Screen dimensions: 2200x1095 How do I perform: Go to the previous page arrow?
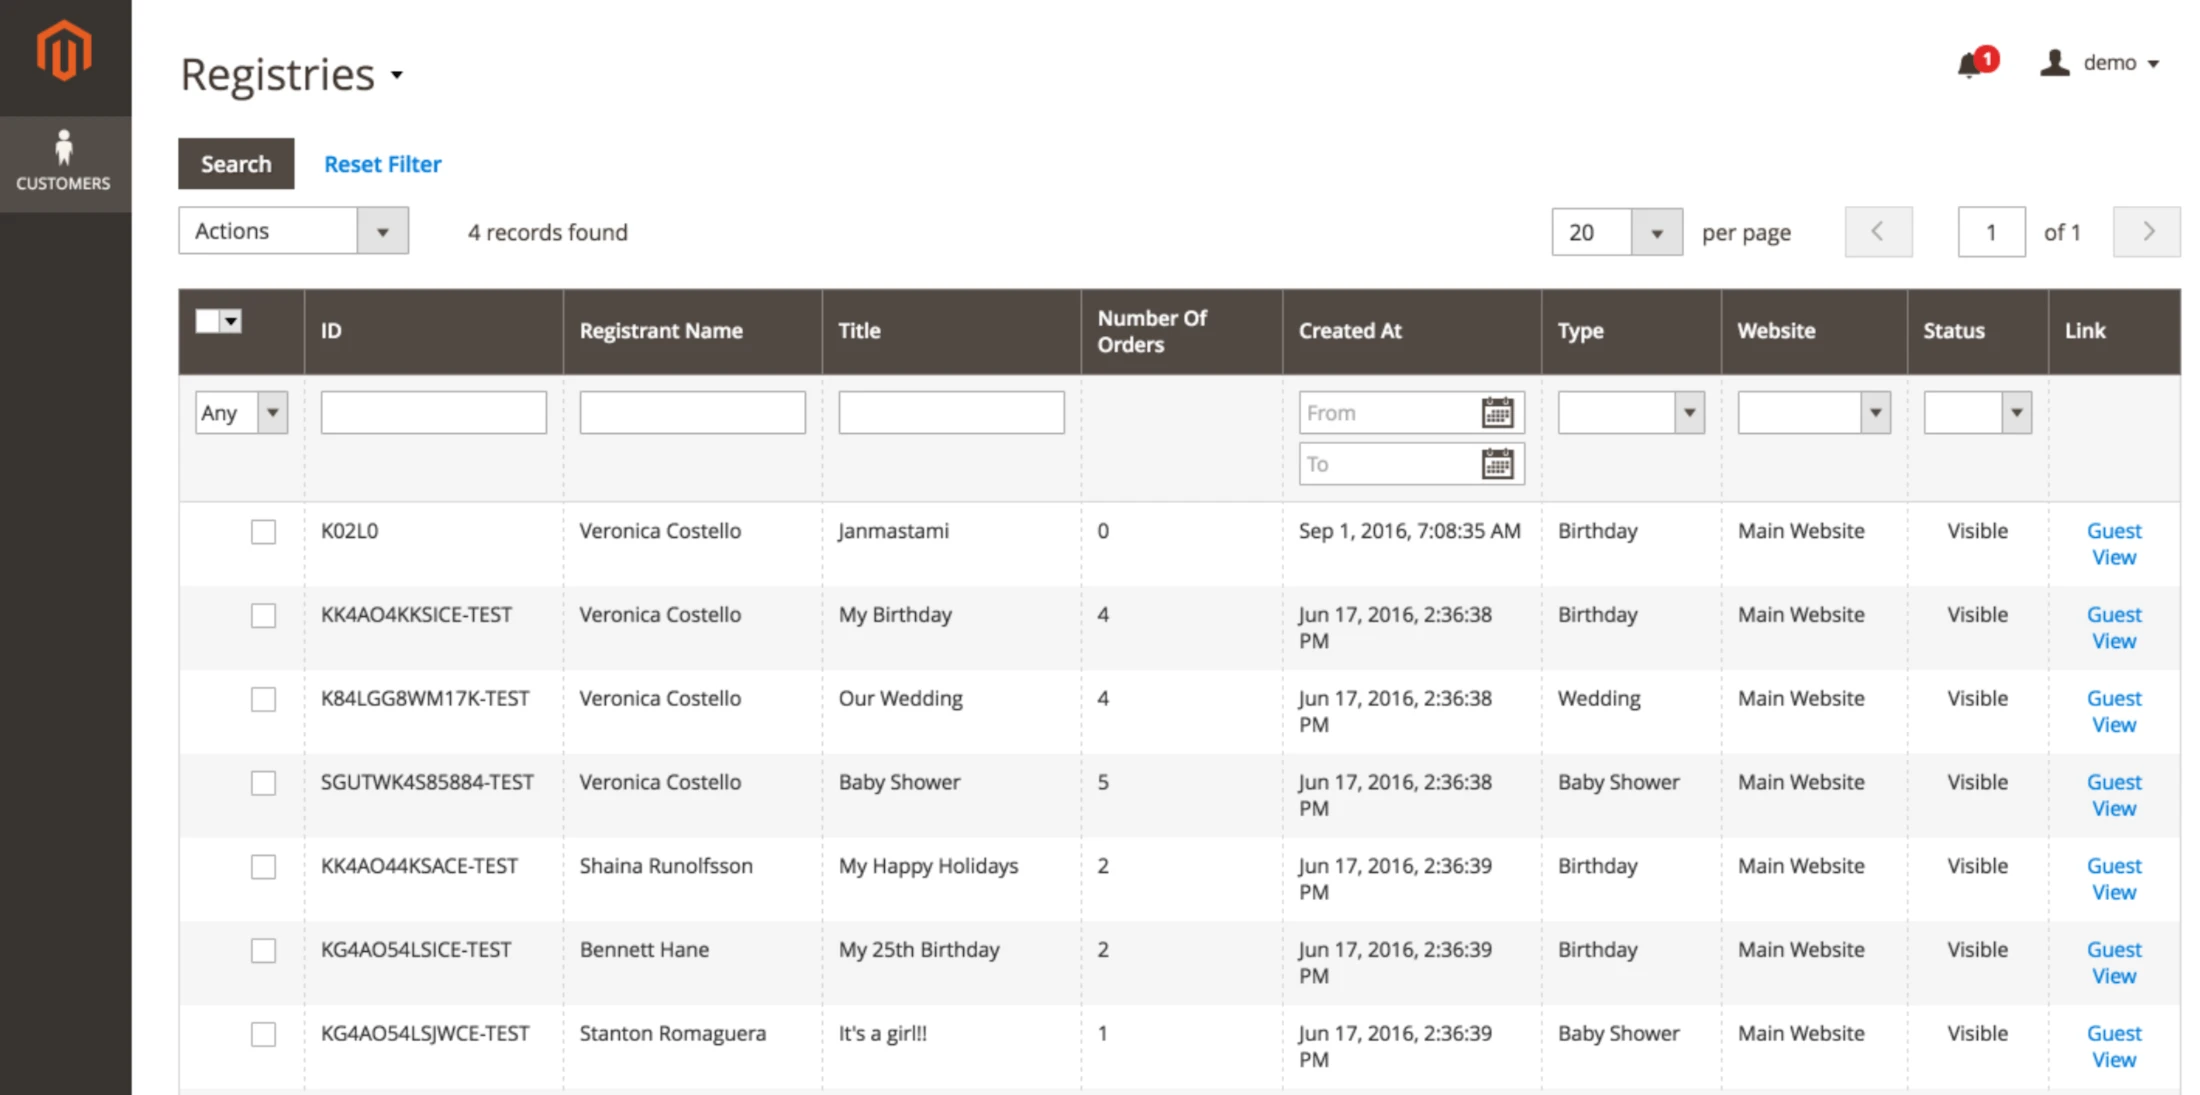1878,232
